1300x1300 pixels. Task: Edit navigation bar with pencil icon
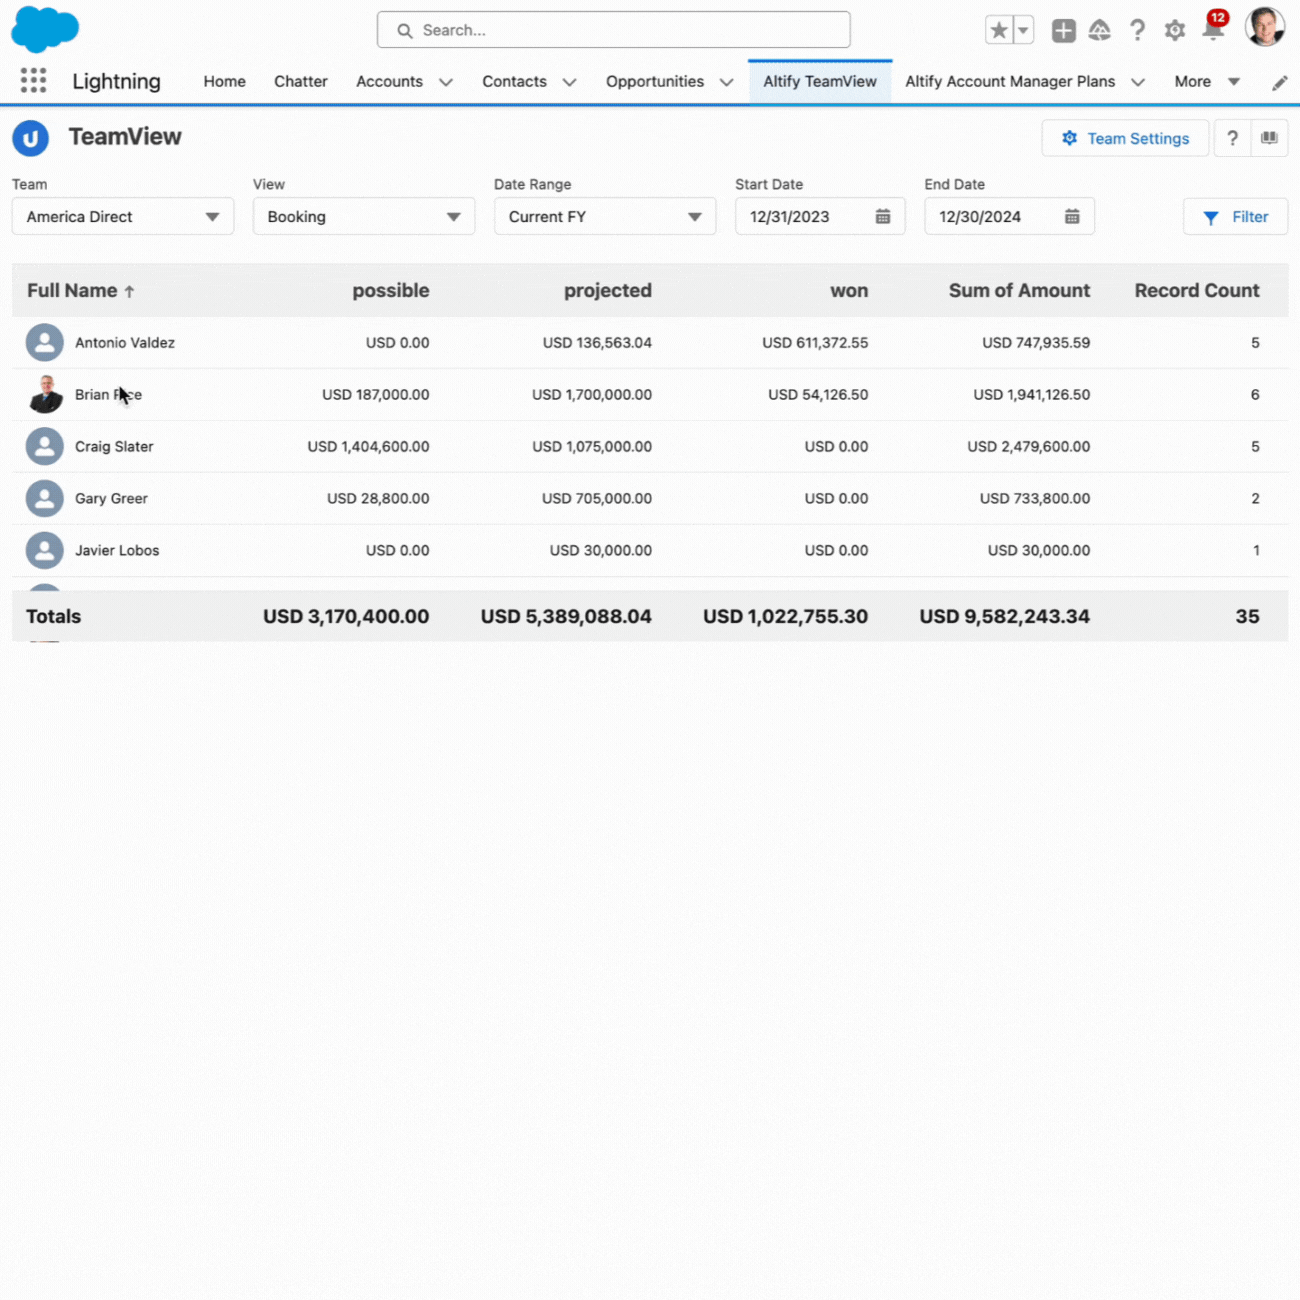(1280, 83)
